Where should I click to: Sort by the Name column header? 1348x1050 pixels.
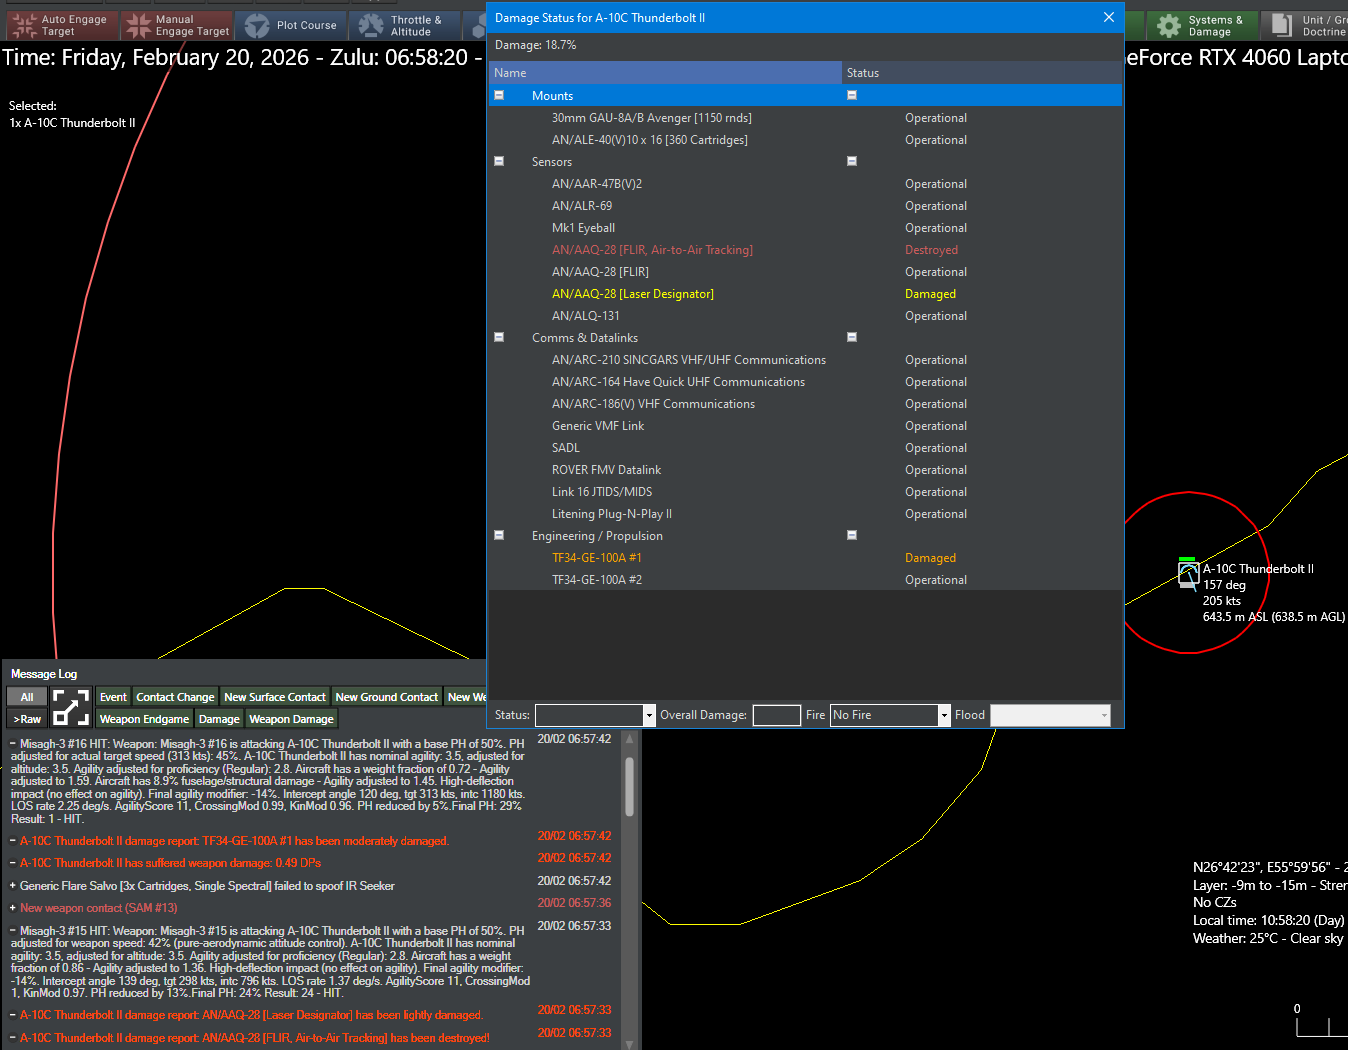coord(665,73)
